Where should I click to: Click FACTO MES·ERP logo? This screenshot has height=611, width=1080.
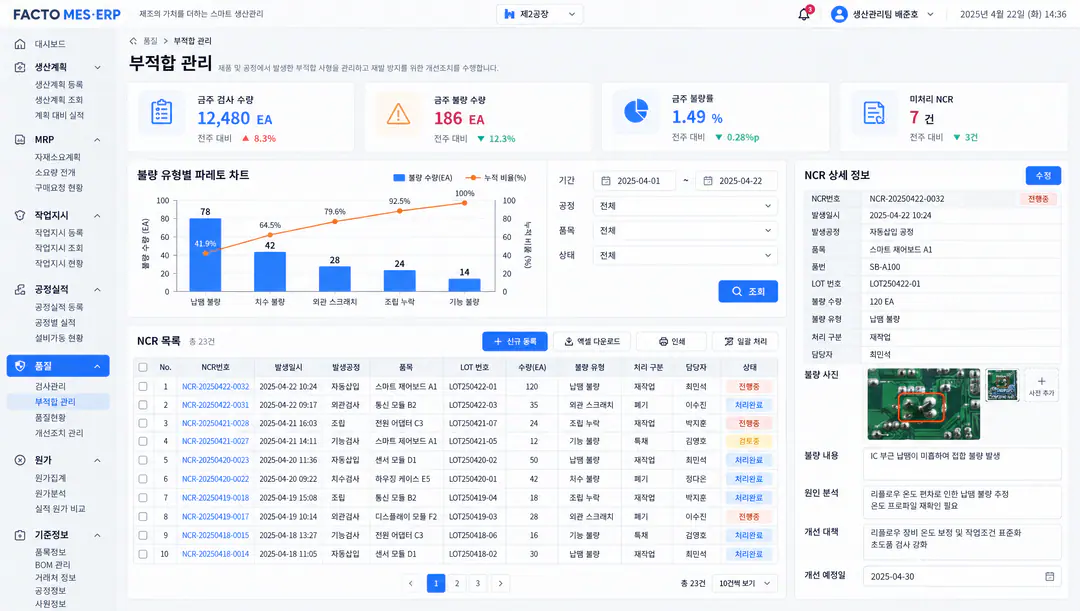click(x=67, y=14)
